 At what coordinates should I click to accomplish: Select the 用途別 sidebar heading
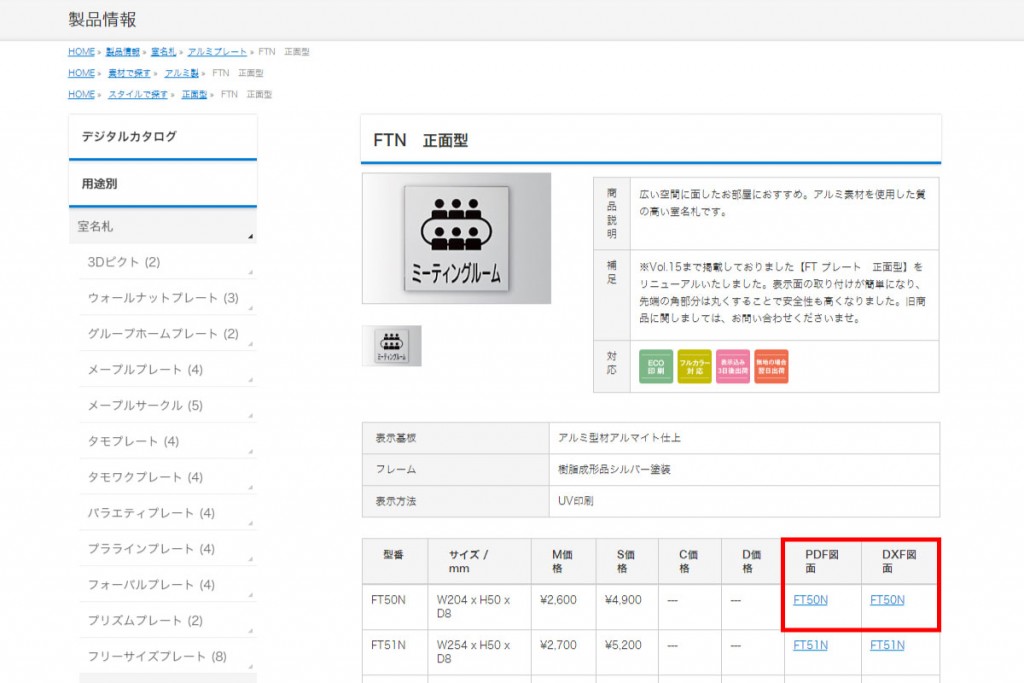tap(163, 183)
